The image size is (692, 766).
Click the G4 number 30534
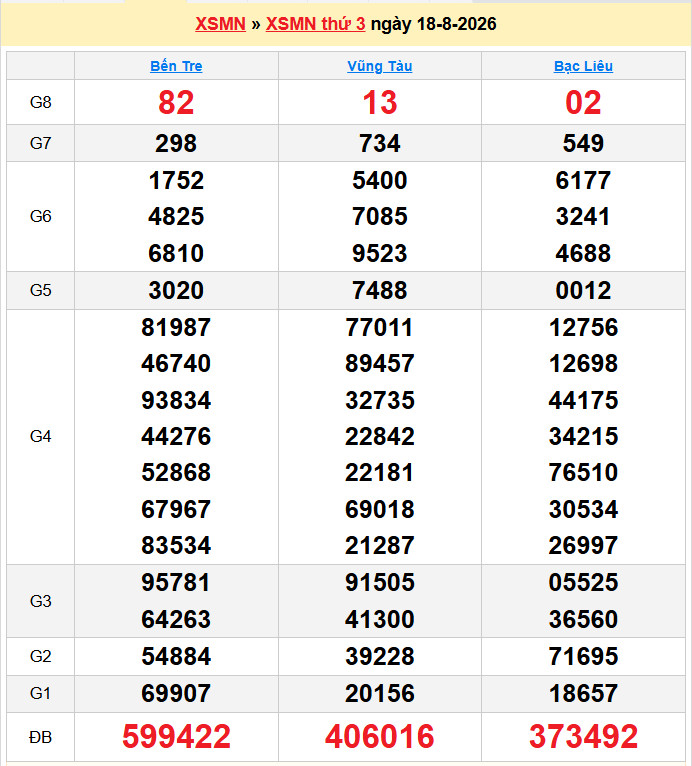pyautogui.click(x=584, y=509)
